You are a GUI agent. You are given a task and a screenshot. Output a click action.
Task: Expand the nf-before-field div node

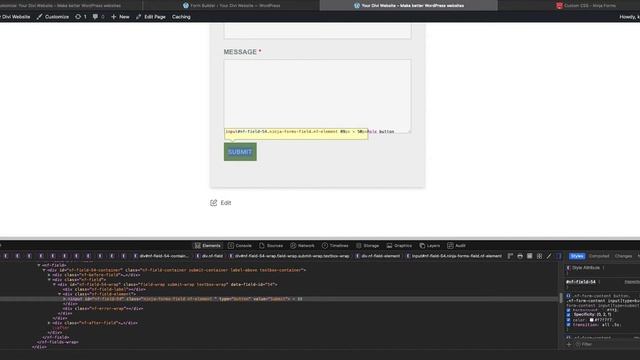(x=49, y=275)
